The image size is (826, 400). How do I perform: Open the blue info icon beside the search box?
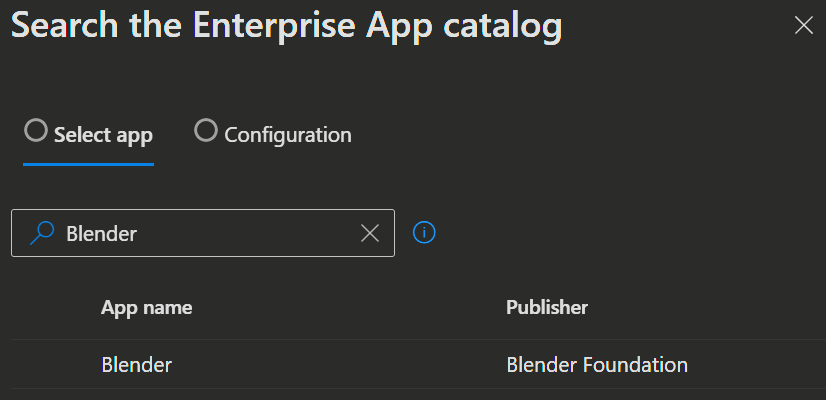coord(424,232)
